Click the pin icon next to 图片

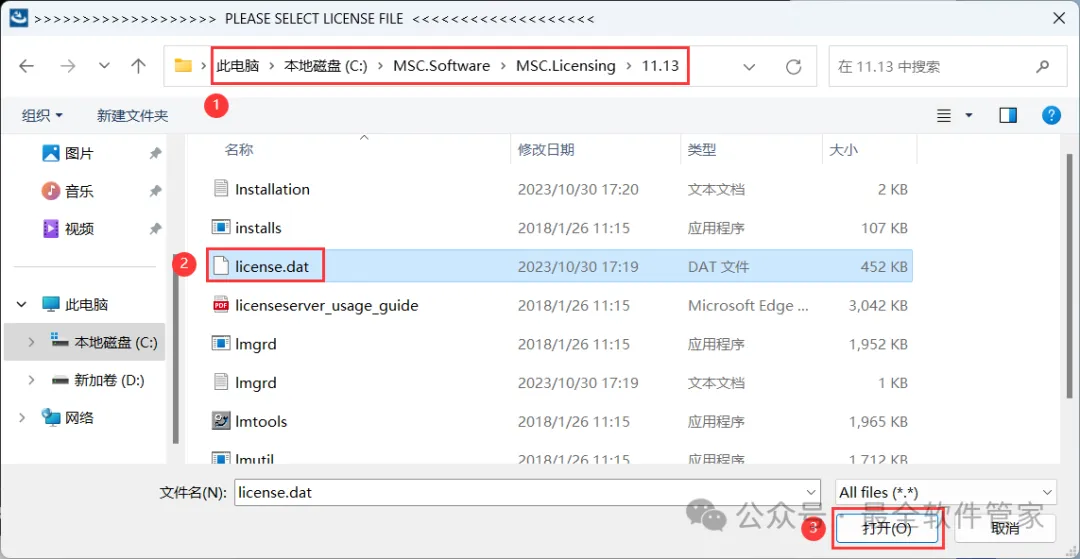pyautogui.click(x=156, y=153)
